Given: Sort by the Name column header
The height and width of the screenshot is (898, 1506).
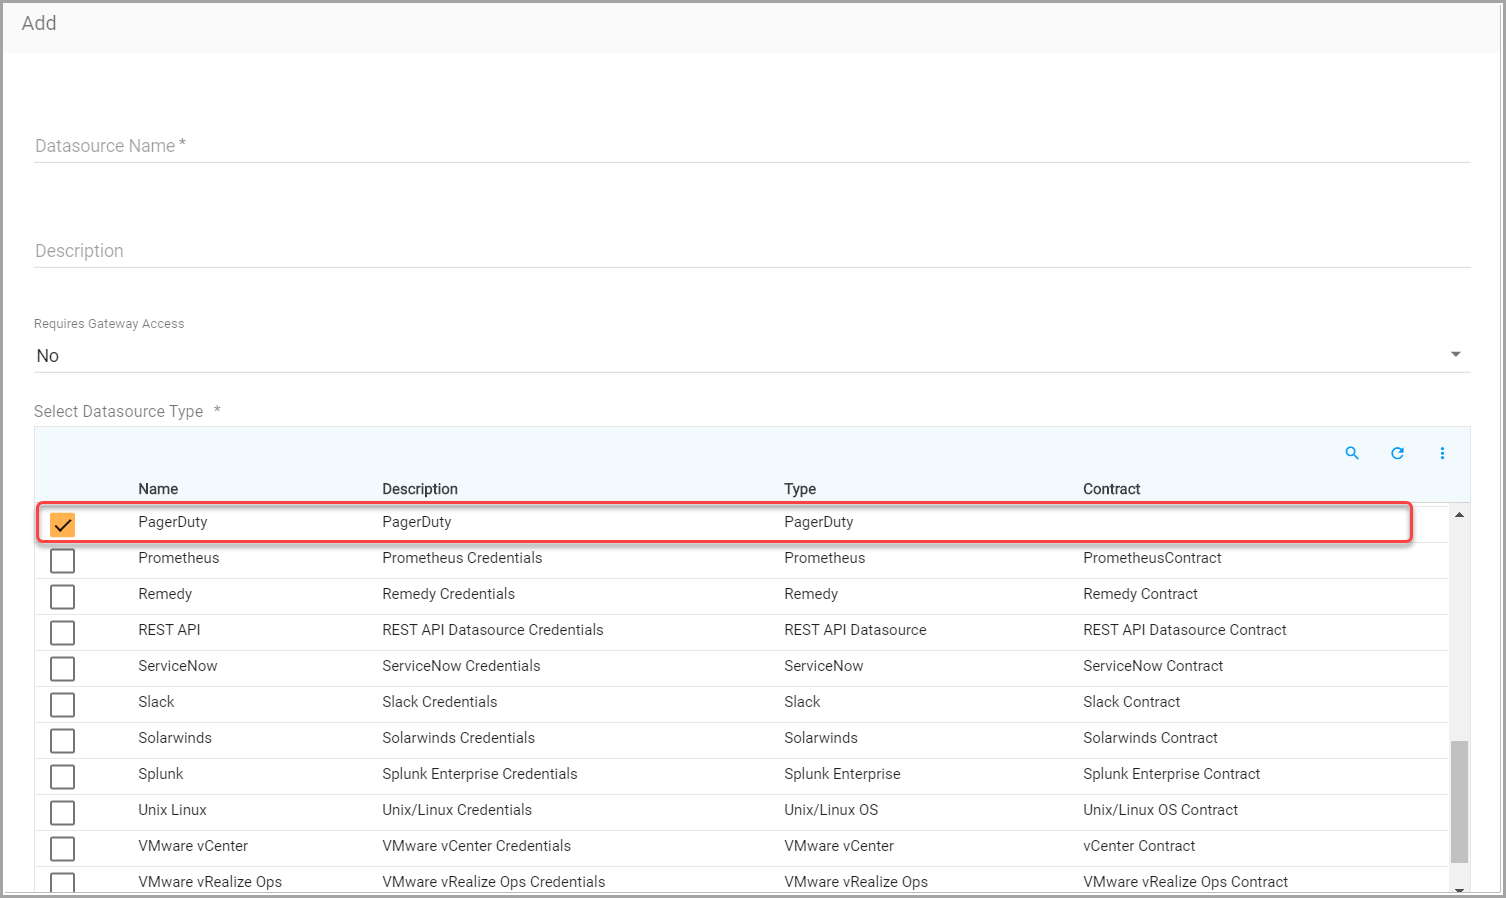Looking at the screenshot, I should point(158,489).
